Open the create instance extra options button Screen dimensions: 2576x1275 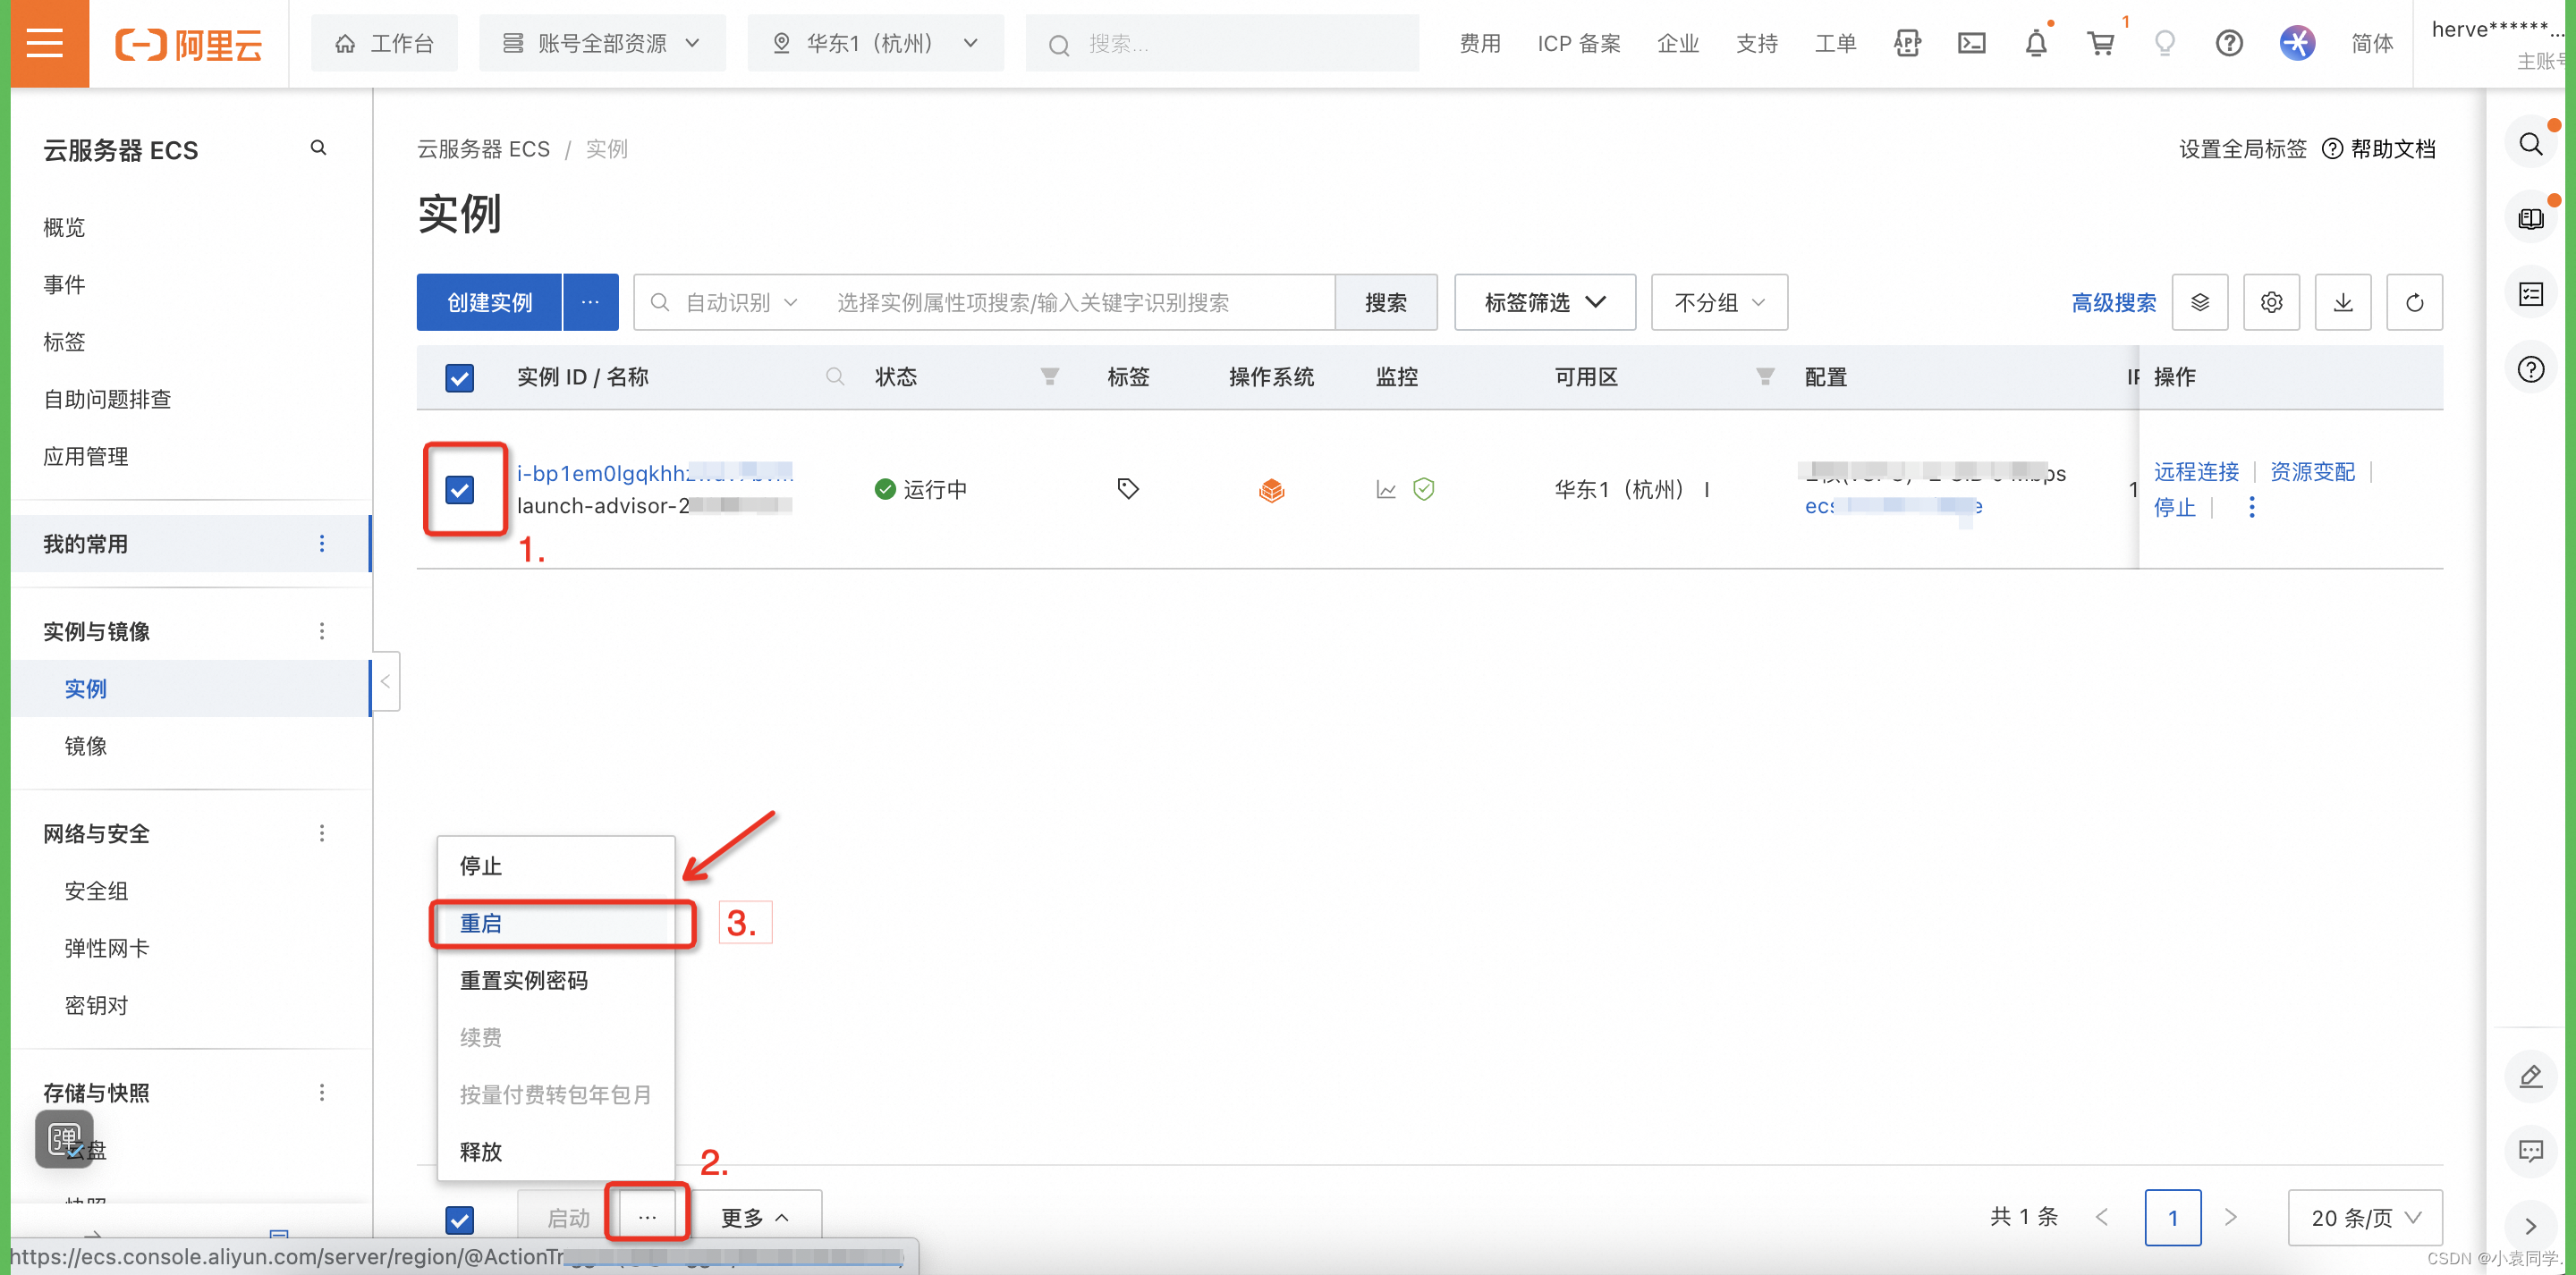pos(590,302)
